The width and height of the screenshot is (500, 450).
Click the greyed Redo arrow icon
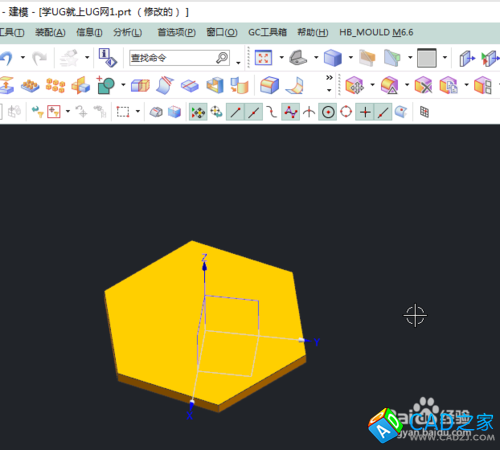coord(39,58)
